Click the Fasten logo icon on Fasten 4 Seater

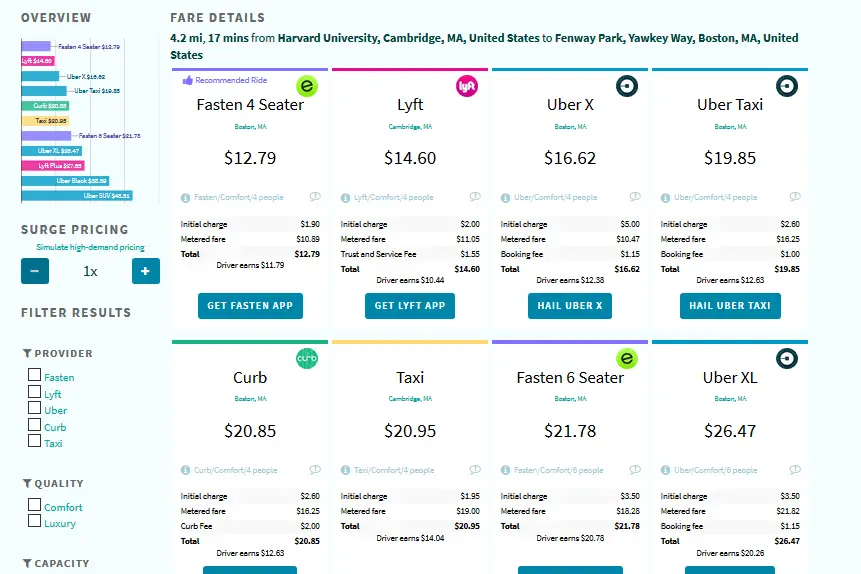(307, 86)
